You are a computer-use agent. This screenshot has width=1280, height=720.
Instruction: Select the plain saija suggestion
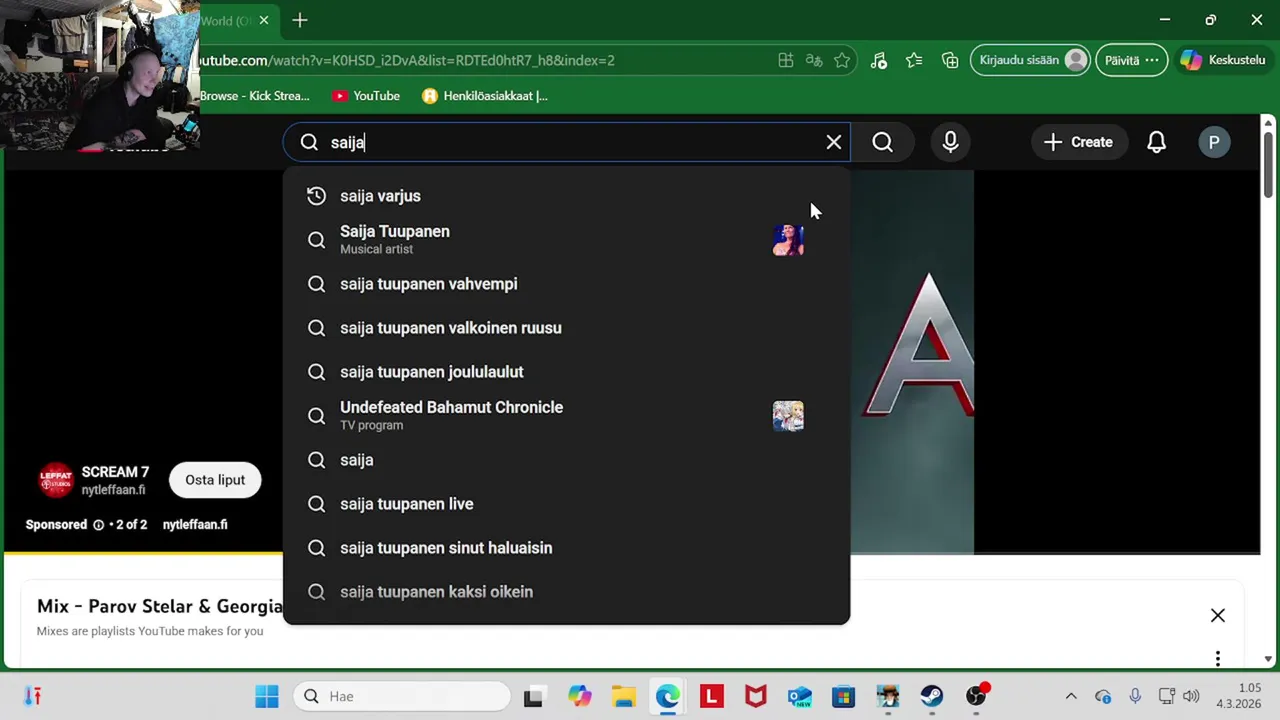567,460
